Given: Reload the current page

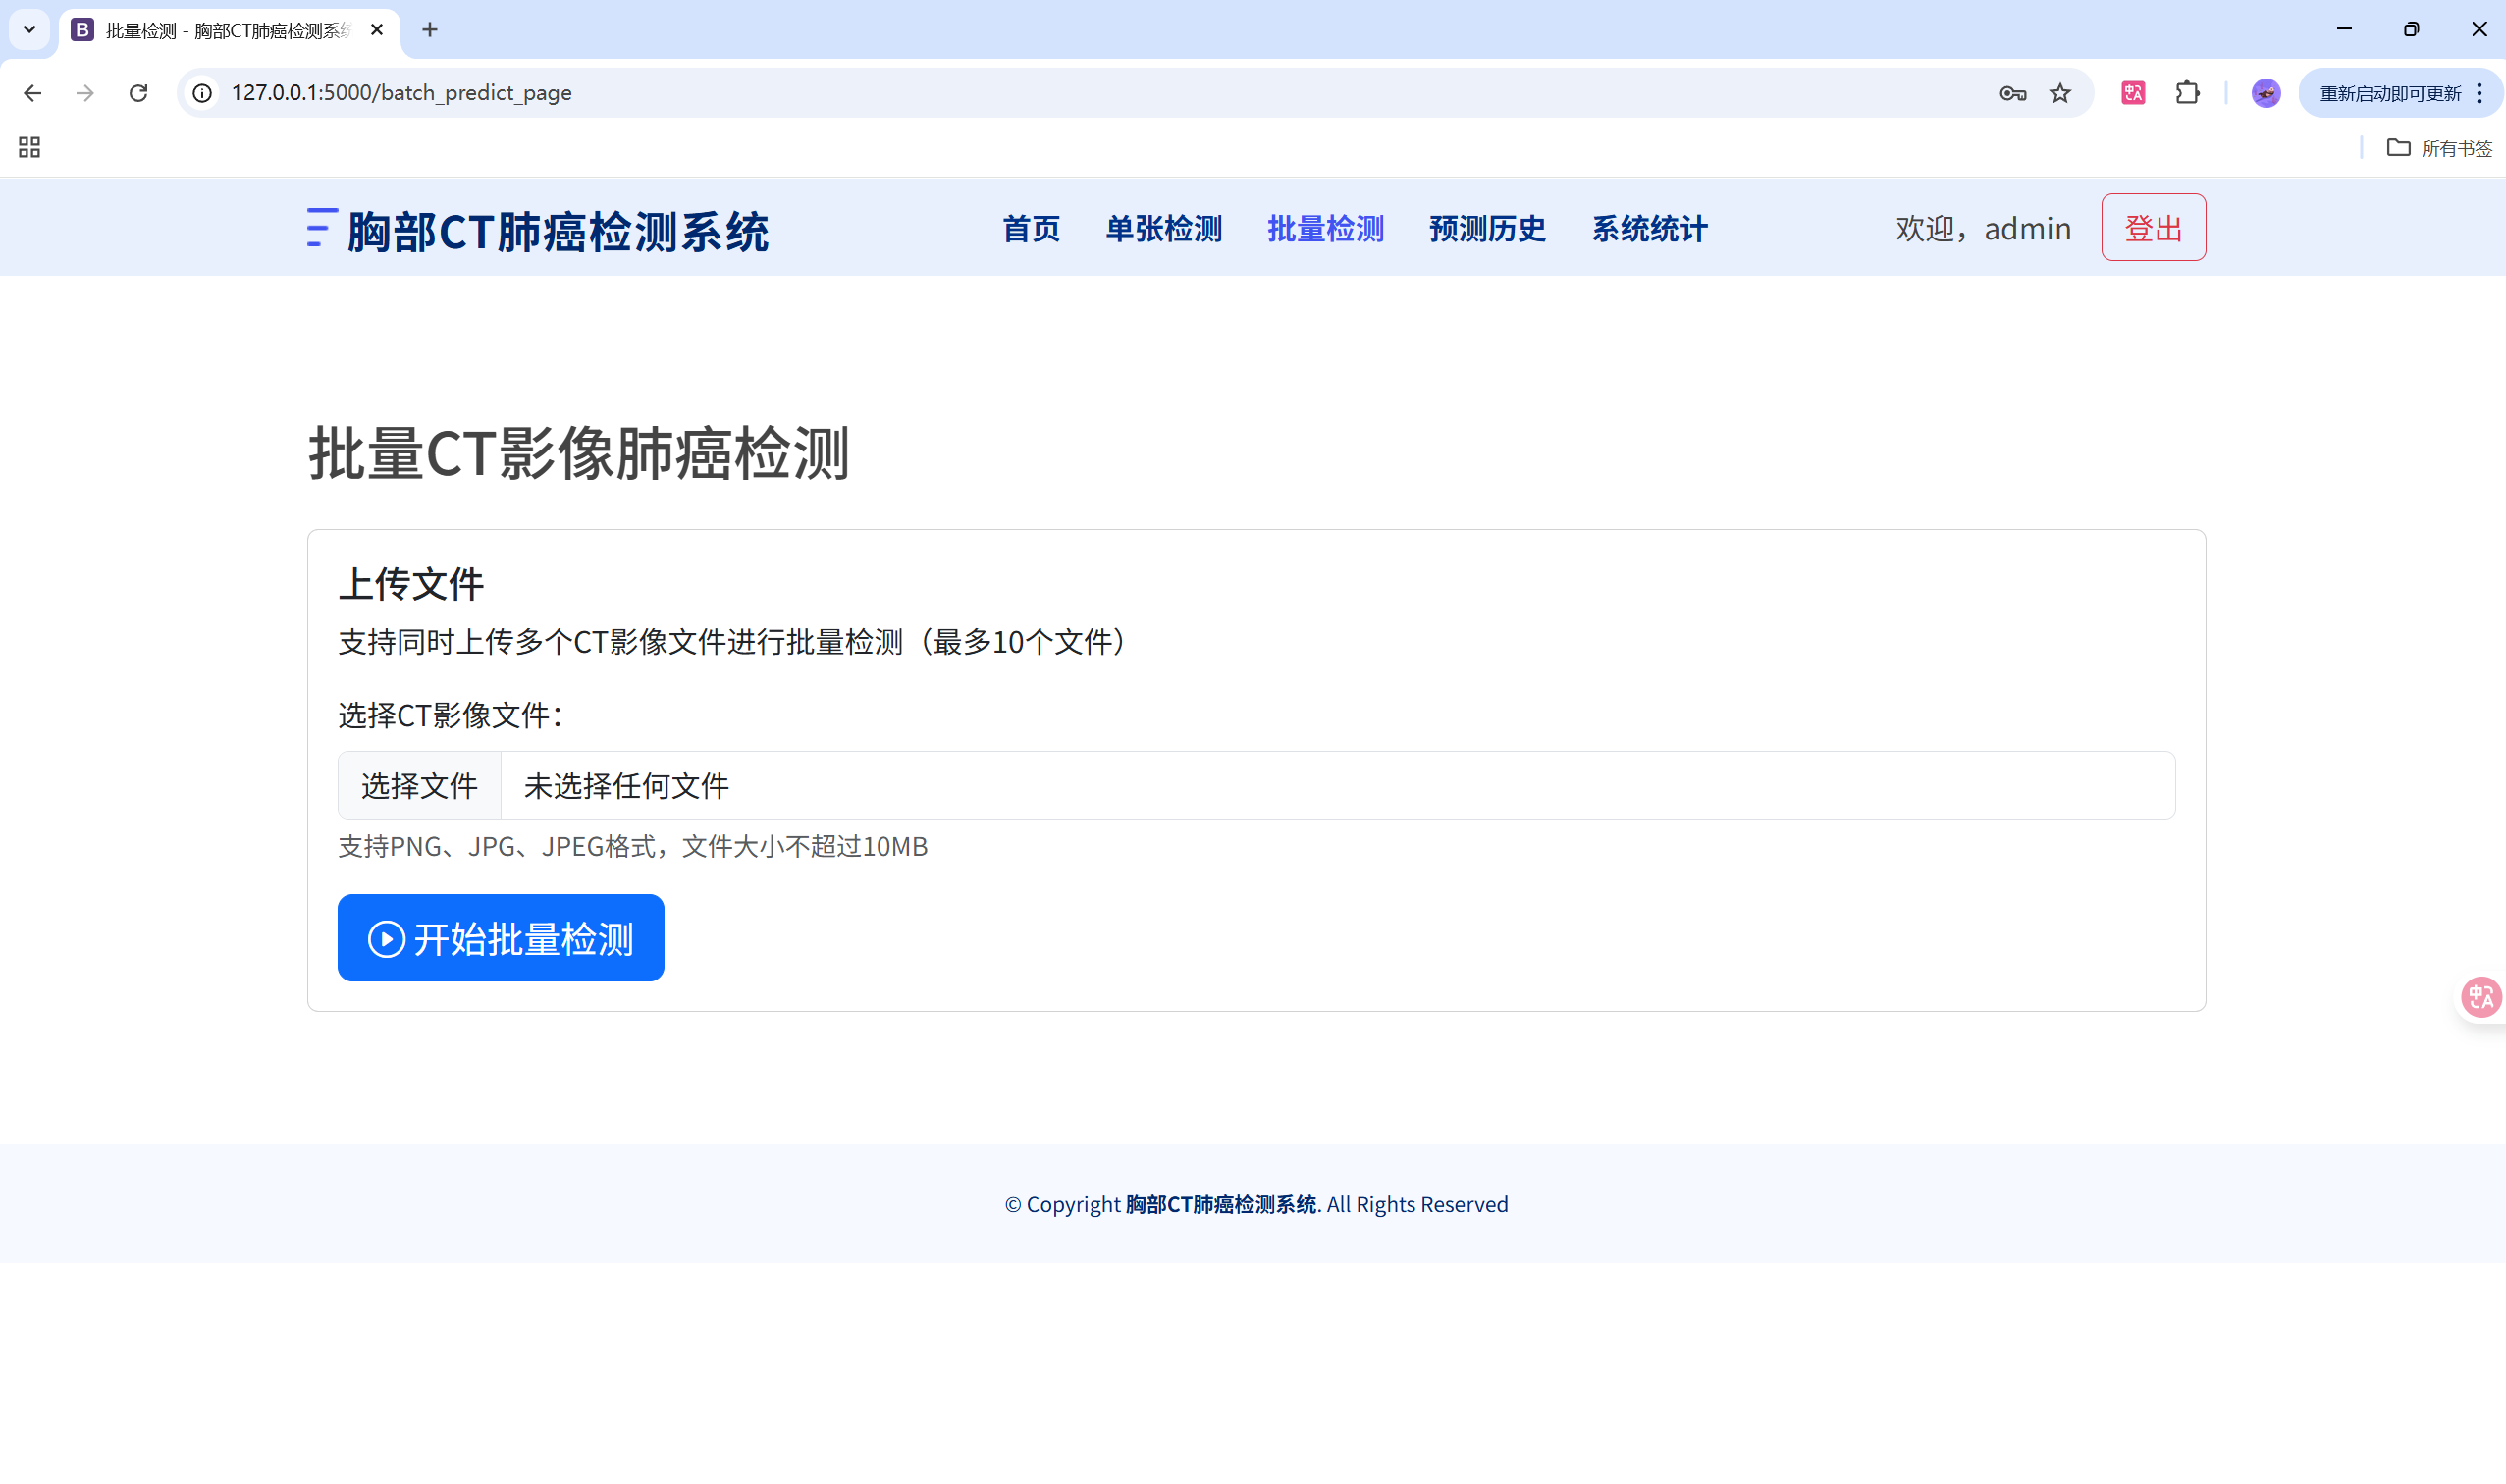Looking at the screenshot, I should [139, 93].
